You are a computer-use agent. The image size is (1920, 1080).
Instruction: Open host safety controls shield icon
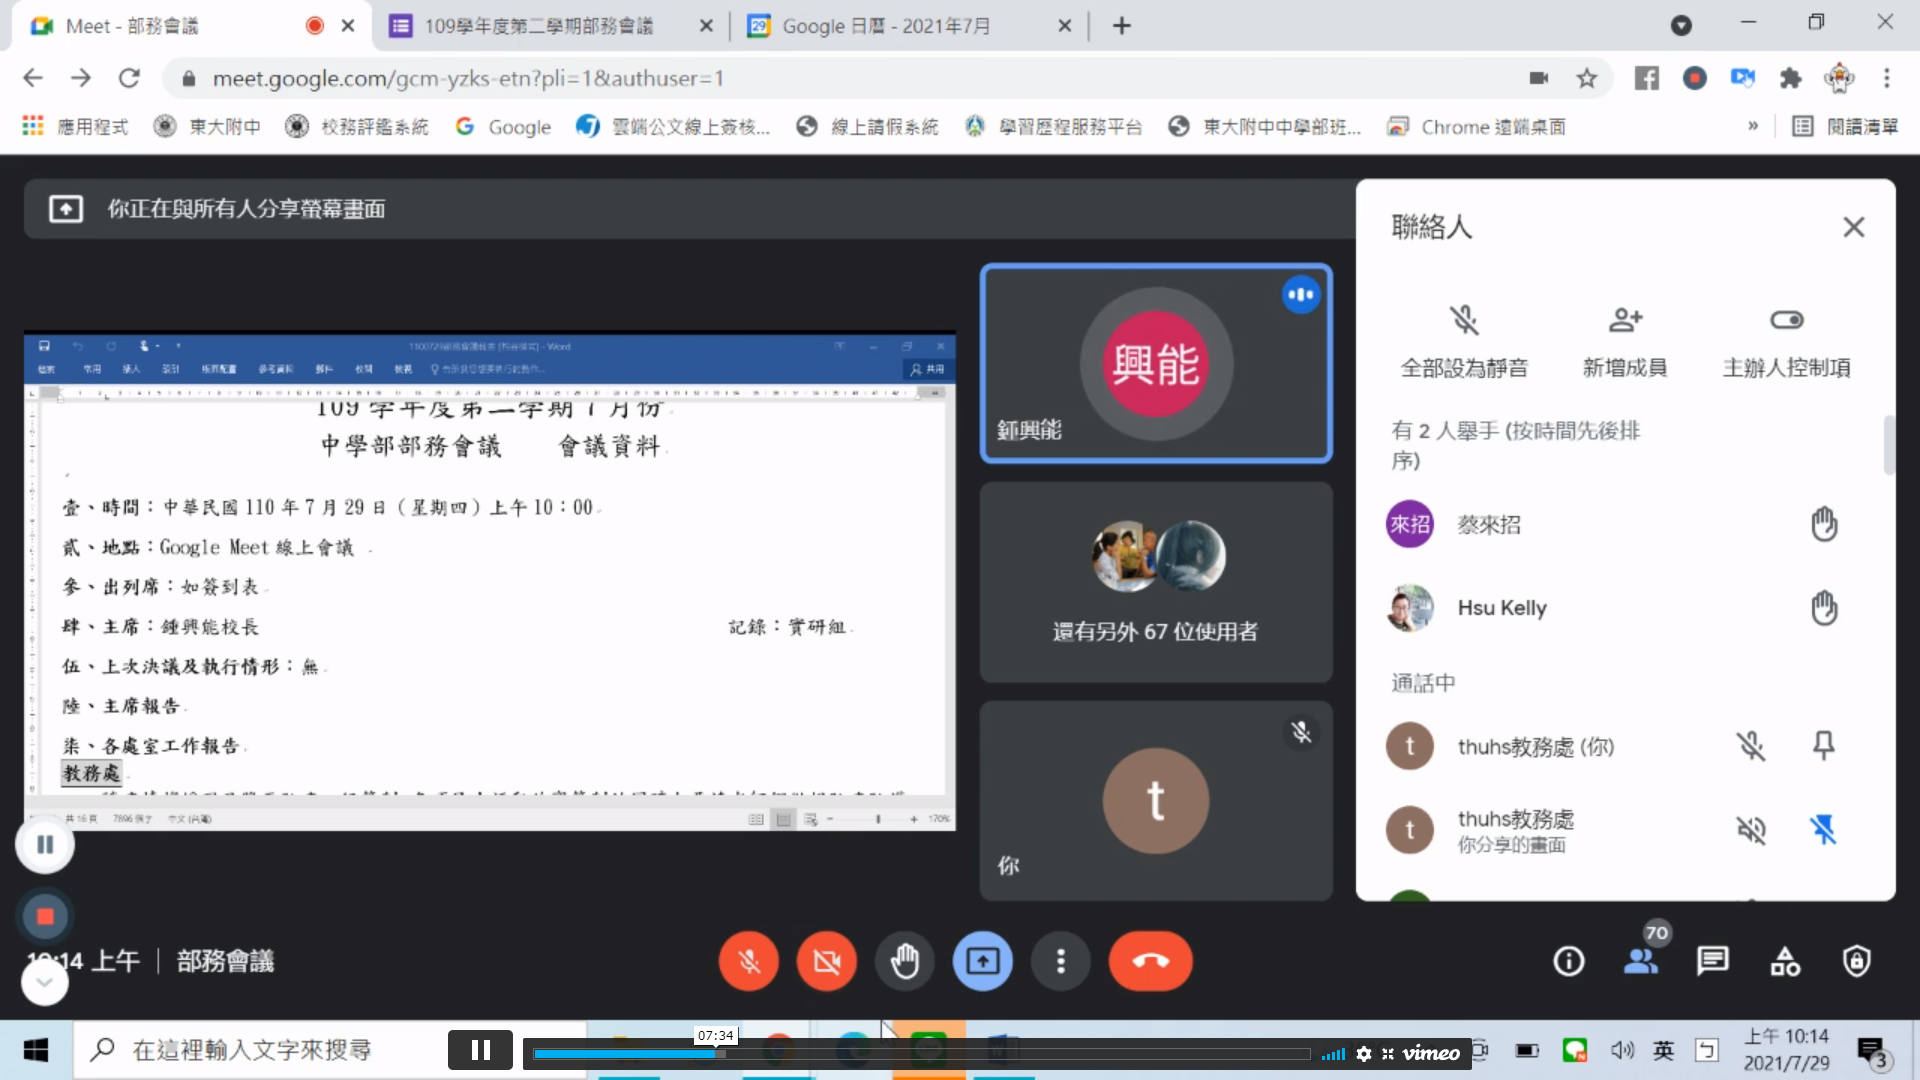click(x=1857, y=962)
